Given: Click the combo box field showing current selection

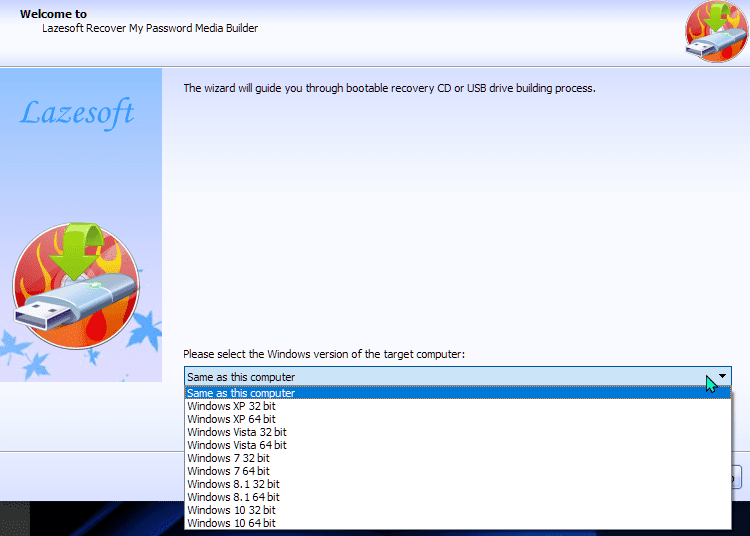Looking at the screenshot, I should [458, 376].
